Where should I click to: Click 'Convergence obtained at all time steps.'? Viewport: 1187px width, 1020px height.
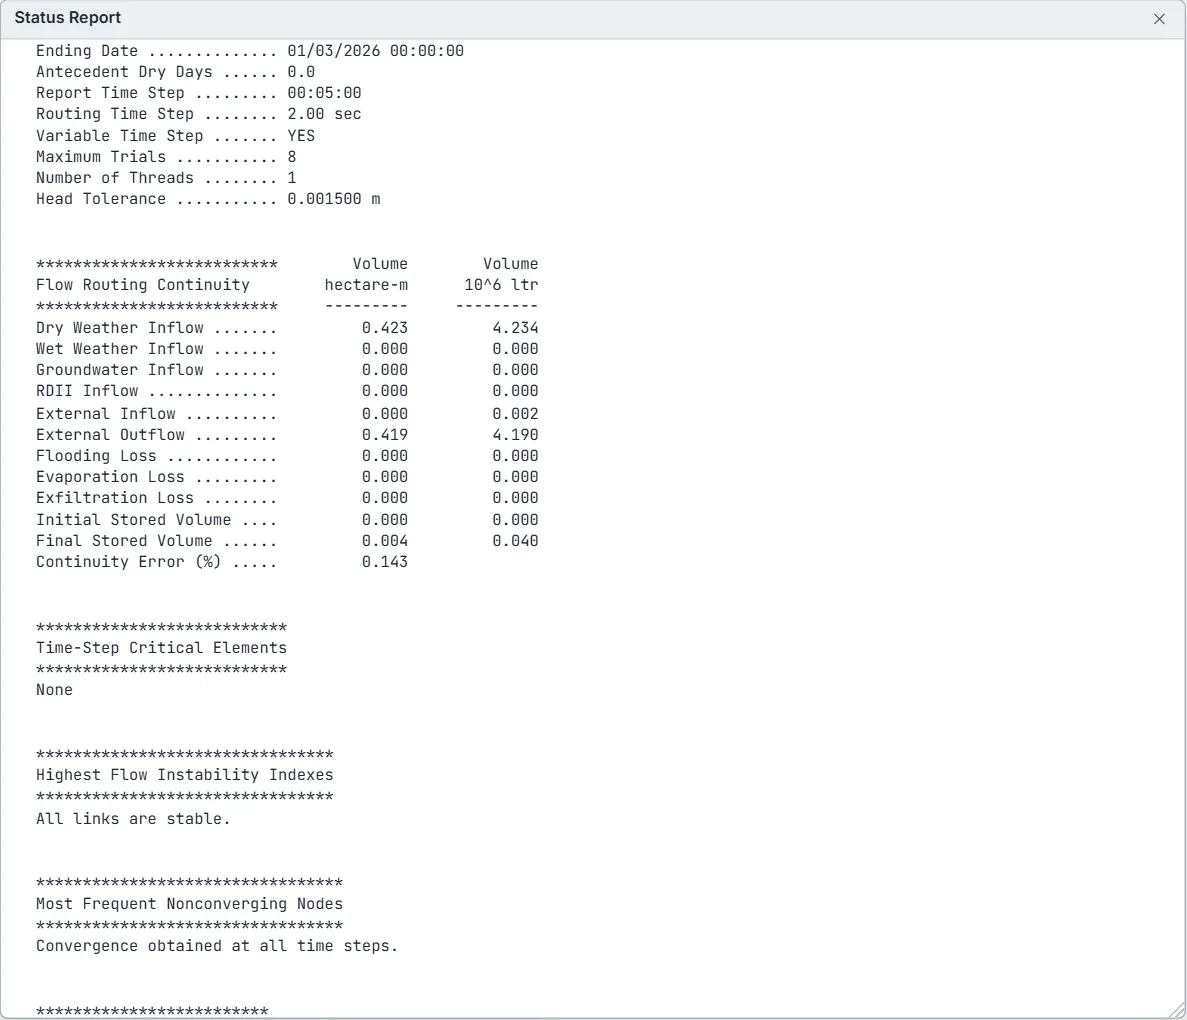pyautogui.click(x=217, y=947)
